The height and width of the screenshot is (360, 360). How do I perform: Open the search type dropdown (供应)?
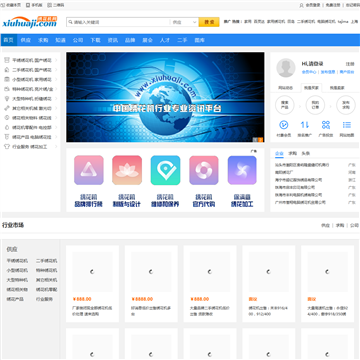coord(184,22)
